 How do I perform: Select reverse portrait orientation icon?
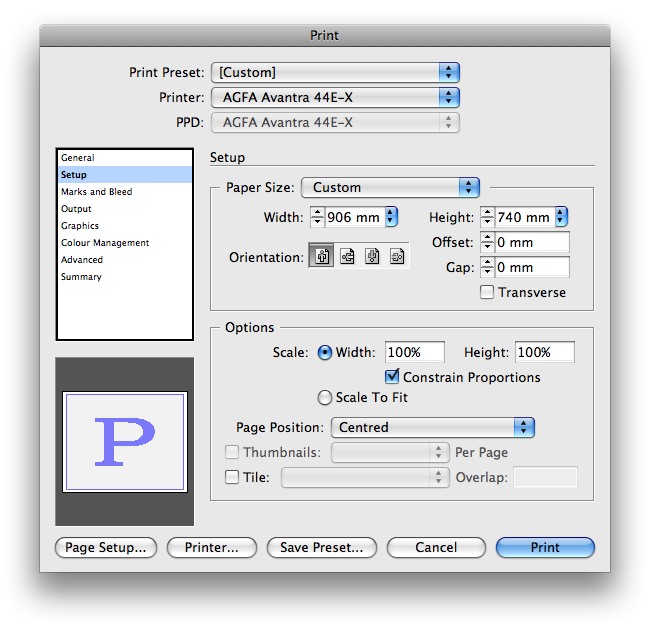pos(372,256)
